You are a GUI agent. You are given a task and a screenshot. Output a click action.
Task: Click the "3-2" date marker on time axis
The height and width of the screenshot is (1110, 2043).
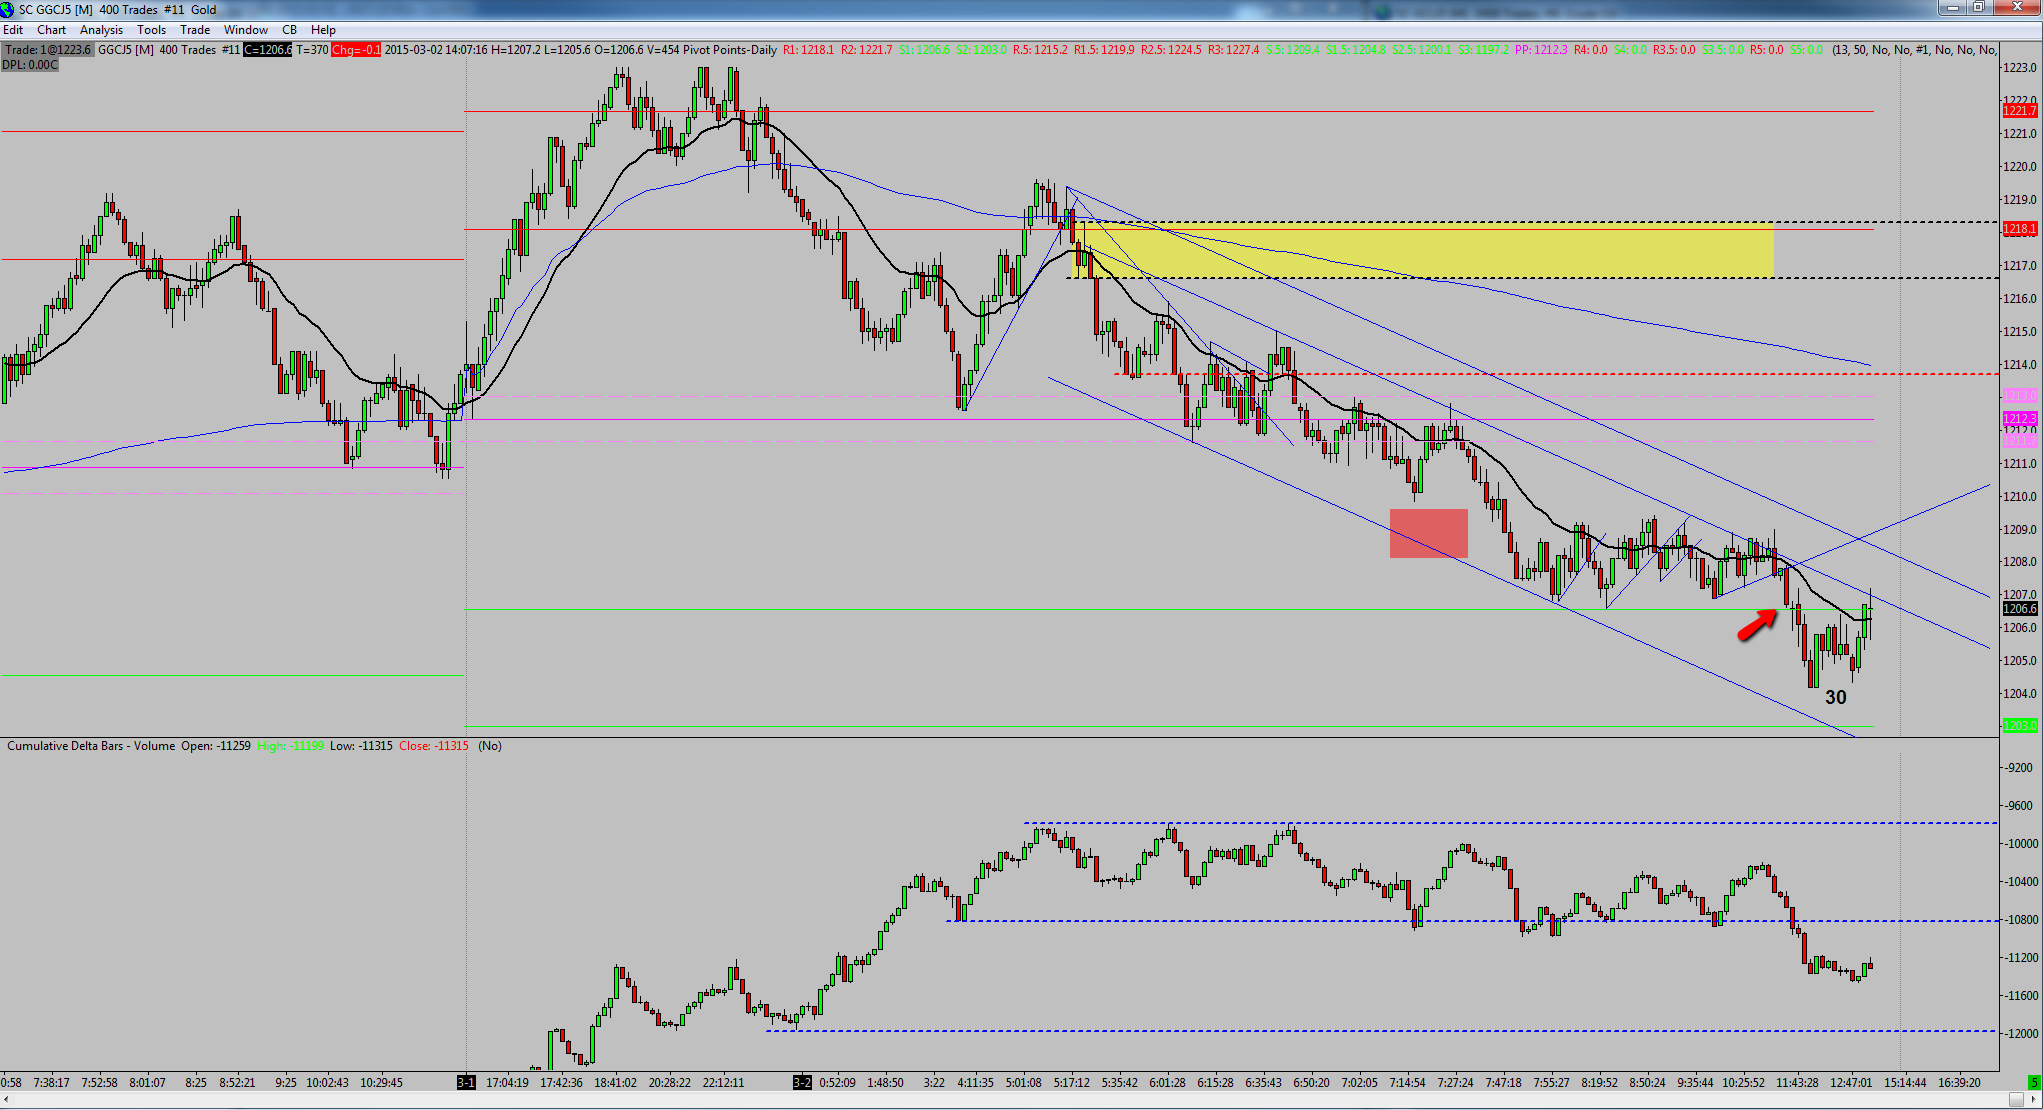tap(803, 1082)
